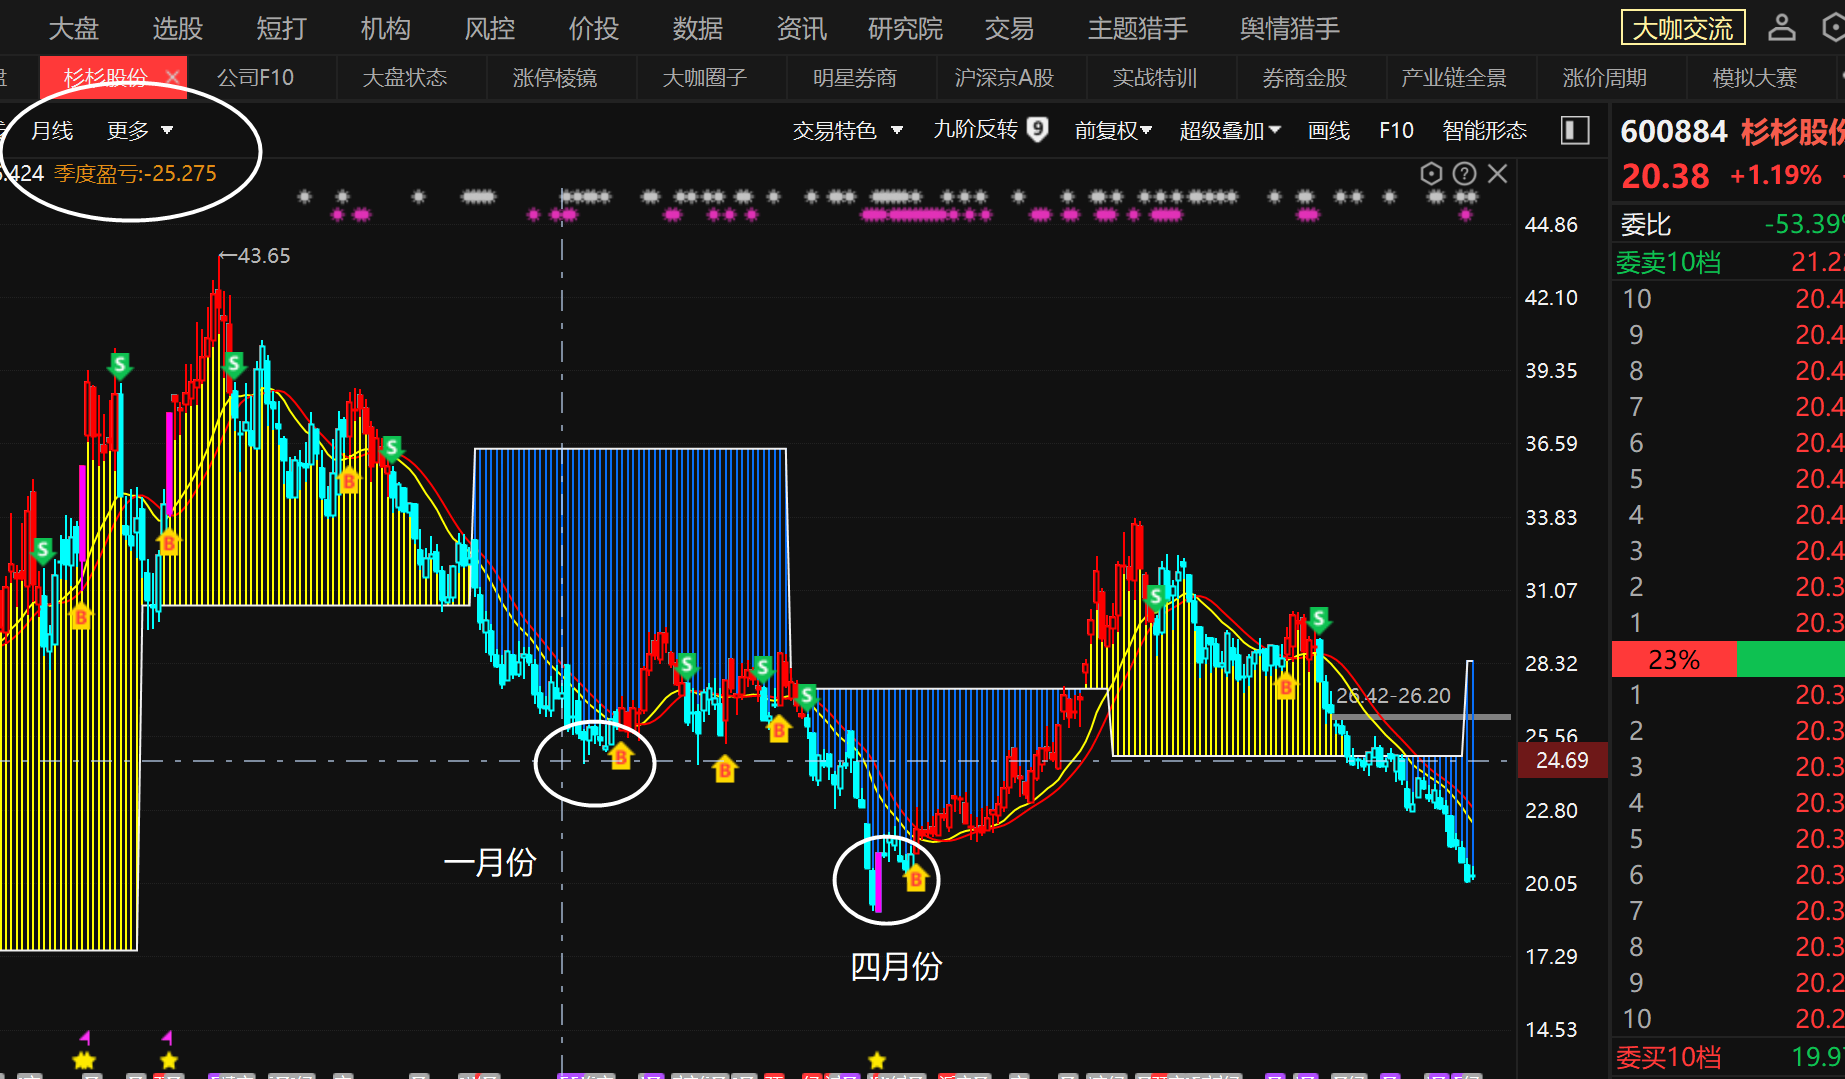Click the S sell marker near 43.65 peak

(234, 364)
